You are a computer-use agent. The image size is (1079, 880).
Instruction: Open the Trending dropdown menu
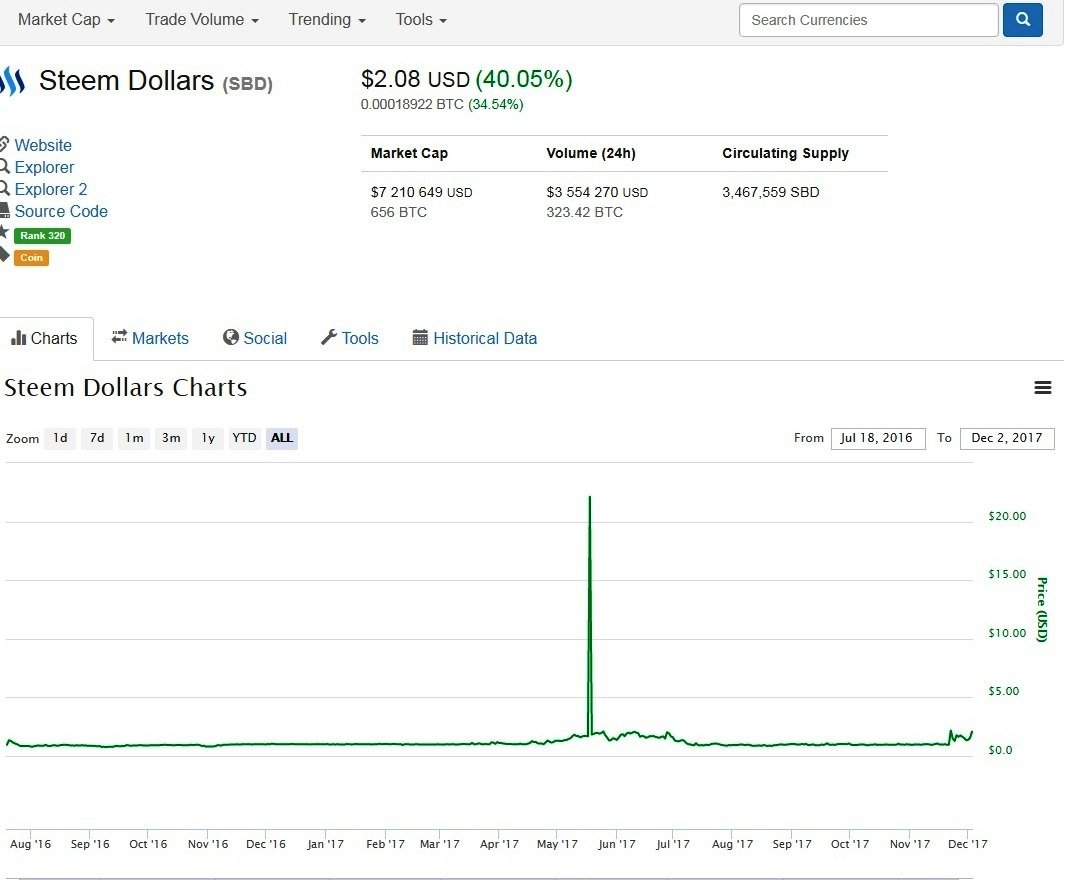click(x=327, y=20)
